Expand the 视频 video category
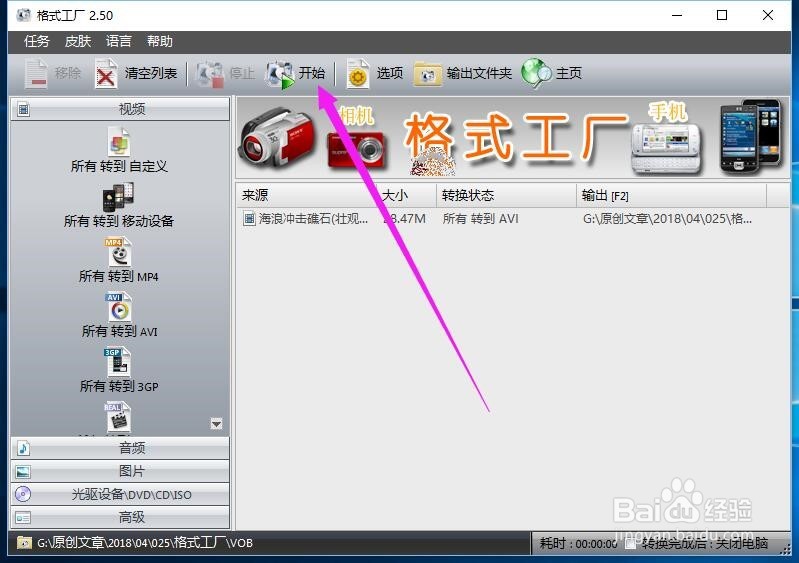Image resolution: width=799 pixels, height=563 pixels. (120, 109)
